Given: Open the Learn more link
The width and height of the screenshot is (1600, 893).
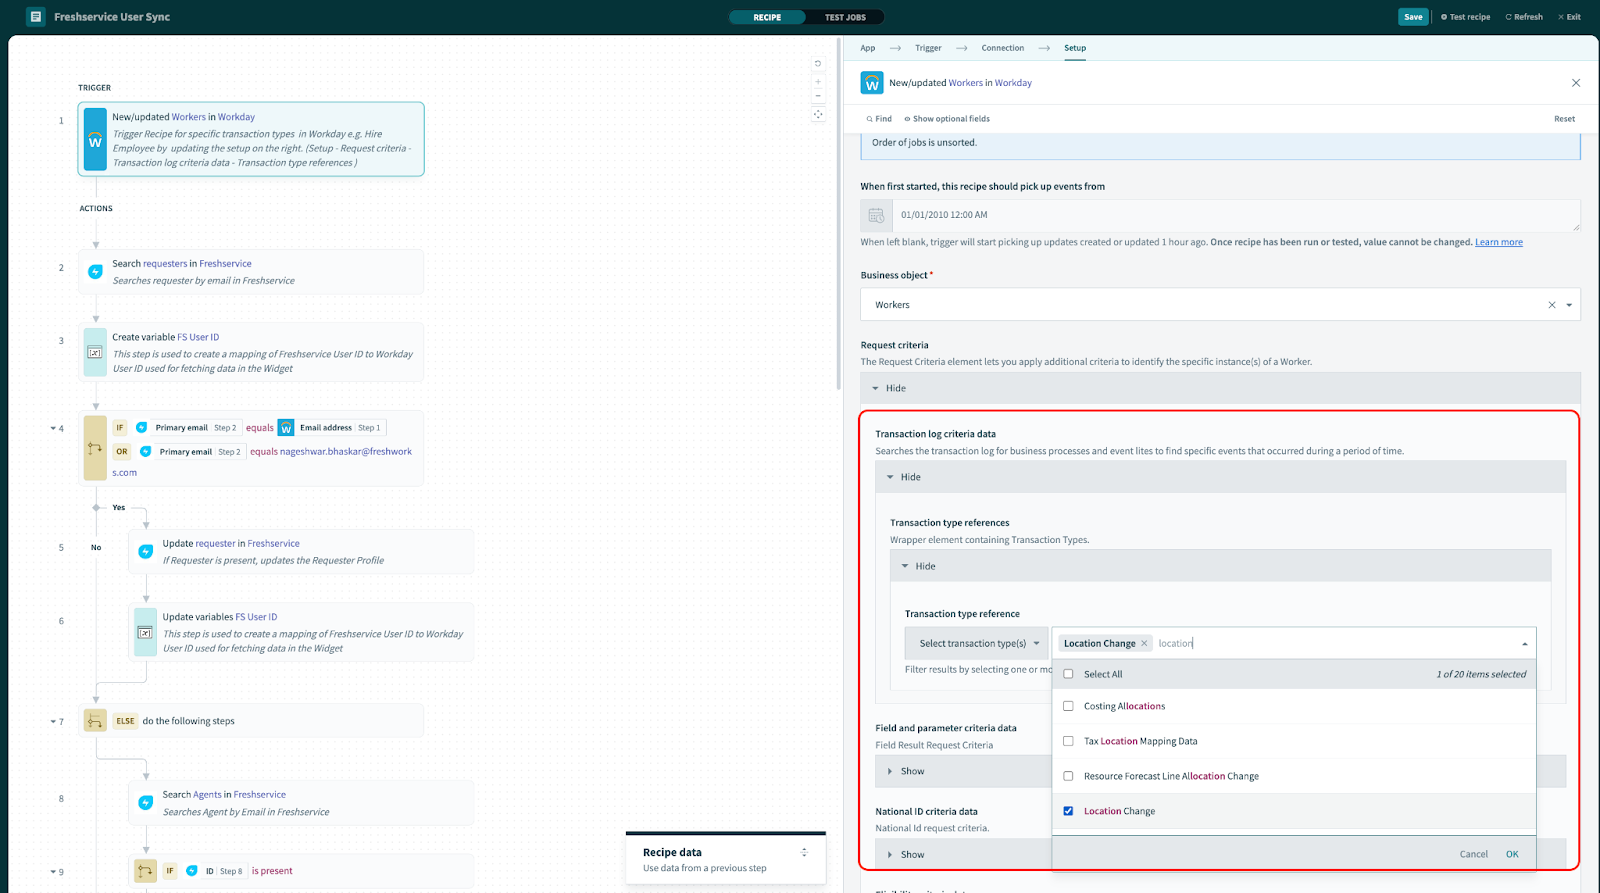Looking at the screenshot, I should tap(1498, 242).
